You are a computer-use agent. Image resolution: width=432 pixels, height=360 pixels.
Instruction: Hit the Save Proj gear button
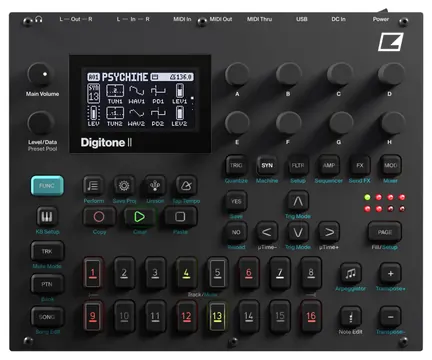coord(124,185)
